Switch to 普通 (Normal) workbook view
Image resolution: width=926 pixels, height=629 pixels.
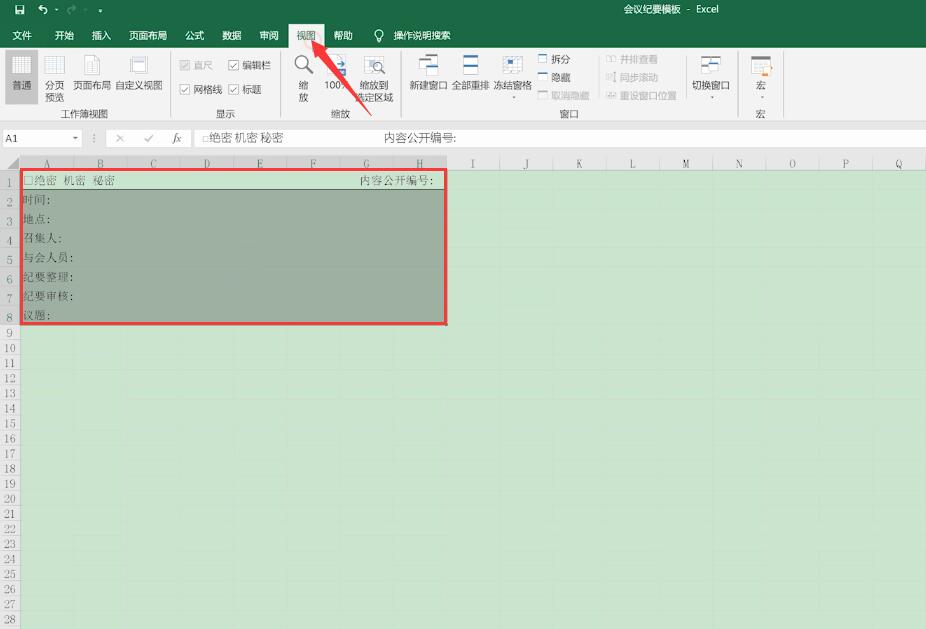point(22,76)
